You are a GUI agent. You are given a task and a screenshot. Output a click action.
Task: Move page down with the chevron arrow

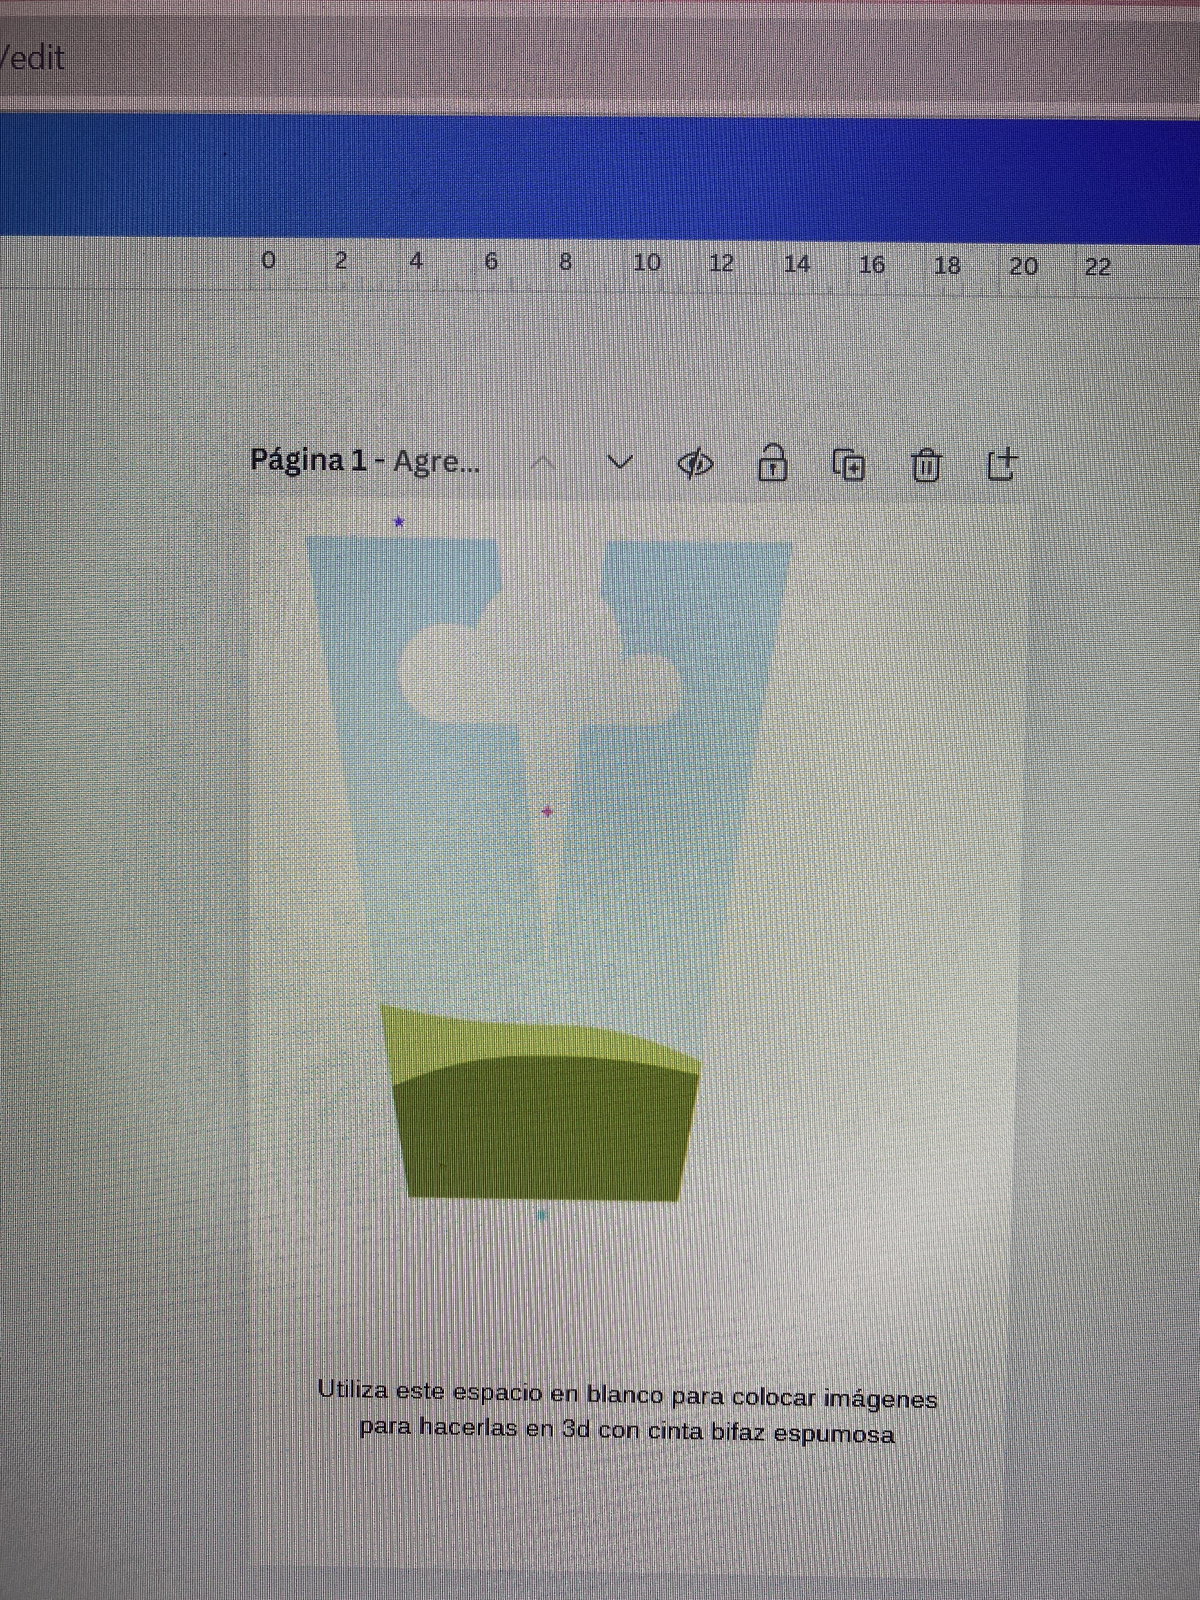[x=621, y=462]
